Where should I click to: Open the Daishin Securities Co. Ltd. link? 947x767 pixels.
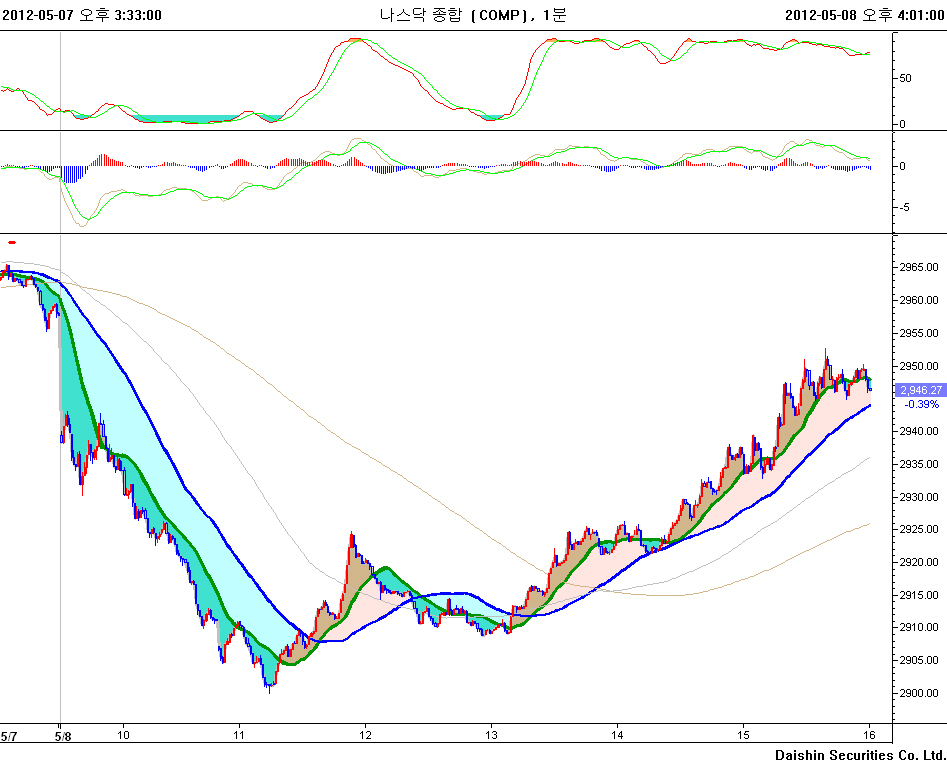pyautogui.click(x=859, y=754)
